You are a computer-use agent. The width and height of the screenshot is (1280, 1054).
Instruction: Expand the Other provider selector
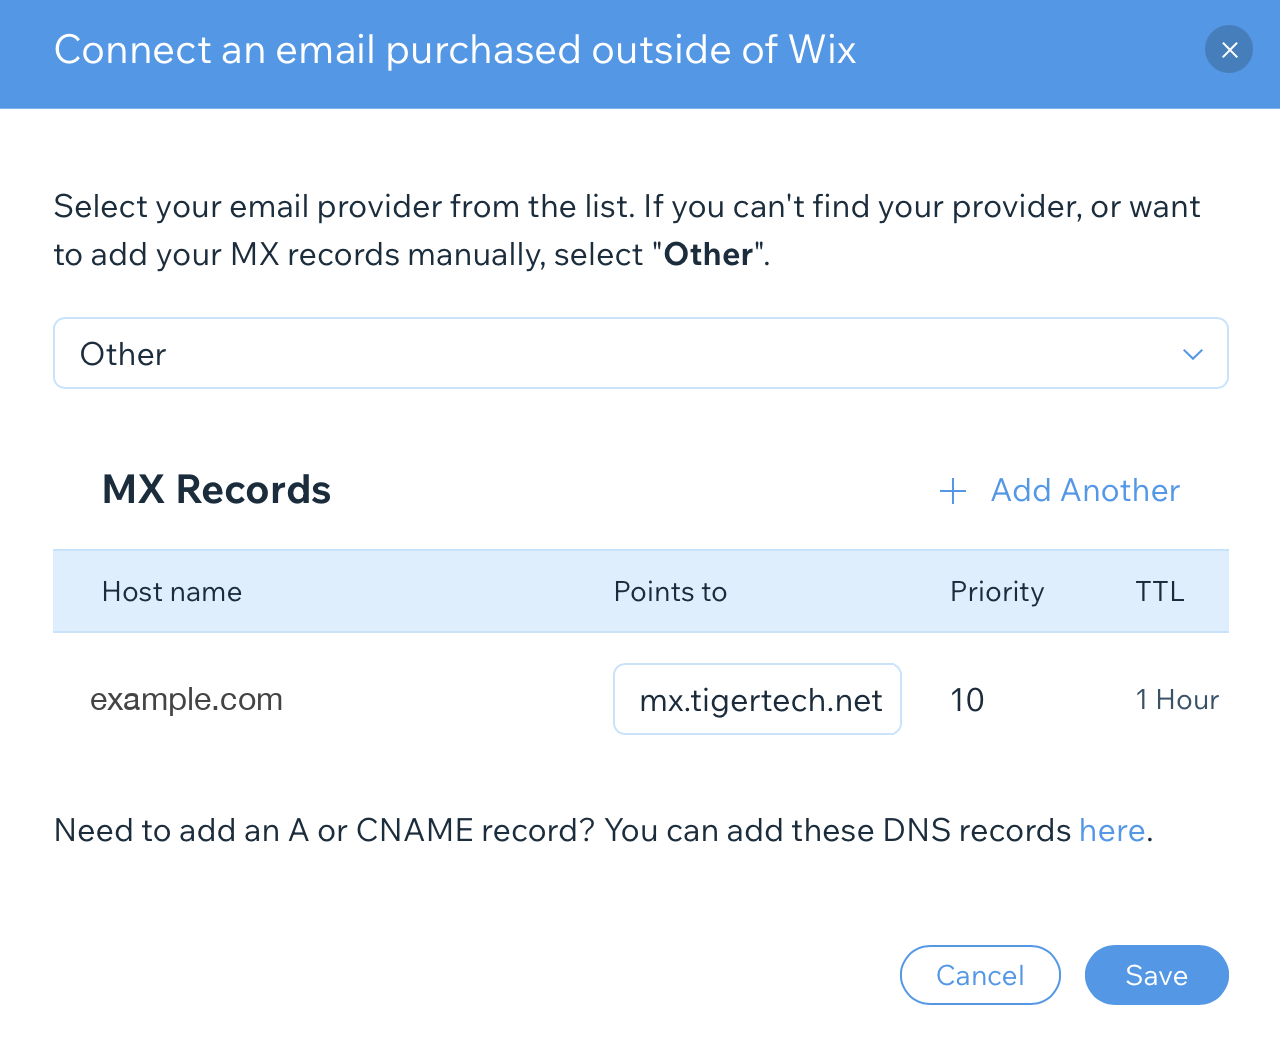640,353
